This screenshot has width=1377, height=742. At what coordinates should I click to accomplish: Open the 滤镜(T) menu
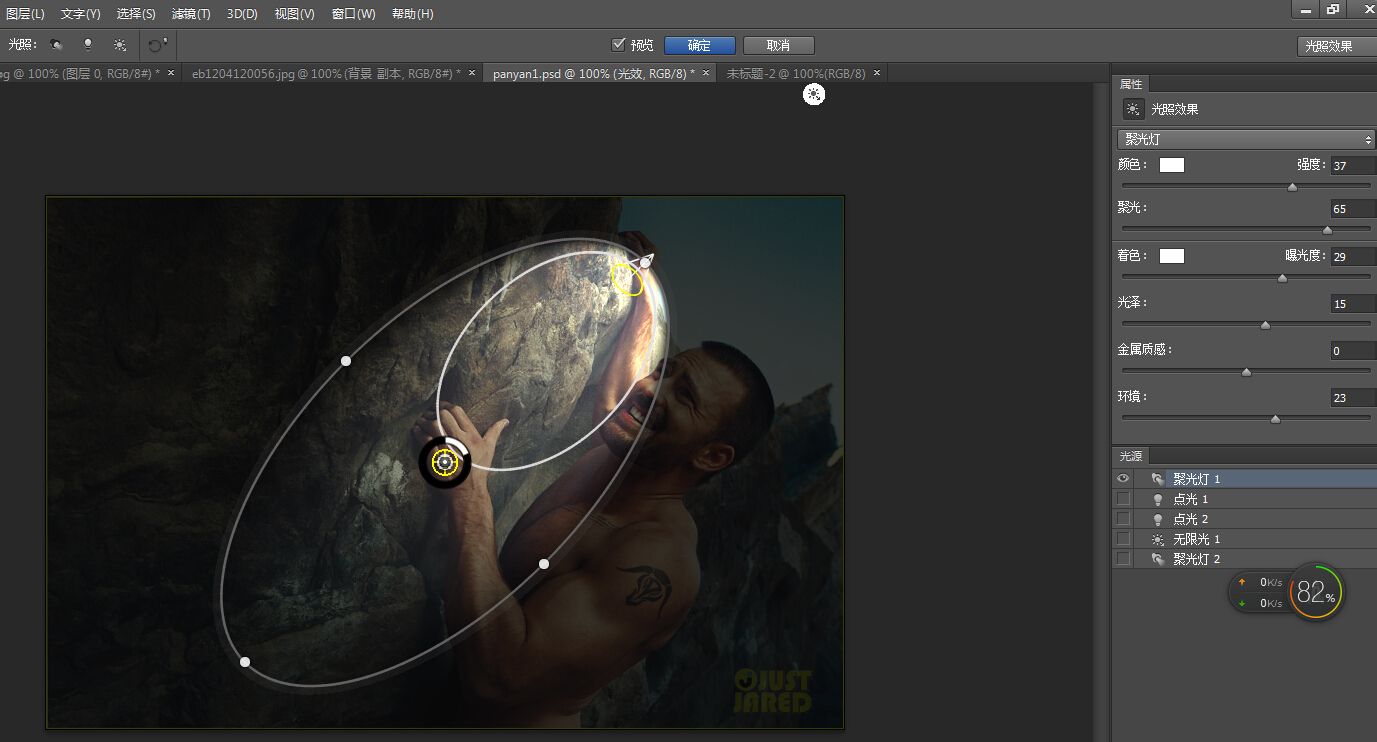191,14
